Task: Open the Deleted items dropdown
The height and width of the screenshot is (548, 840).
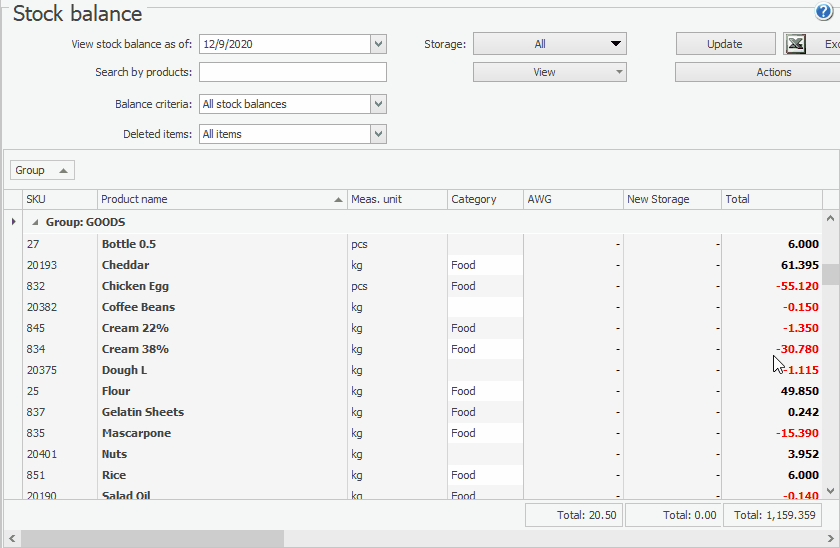Action: coord(378,134)
